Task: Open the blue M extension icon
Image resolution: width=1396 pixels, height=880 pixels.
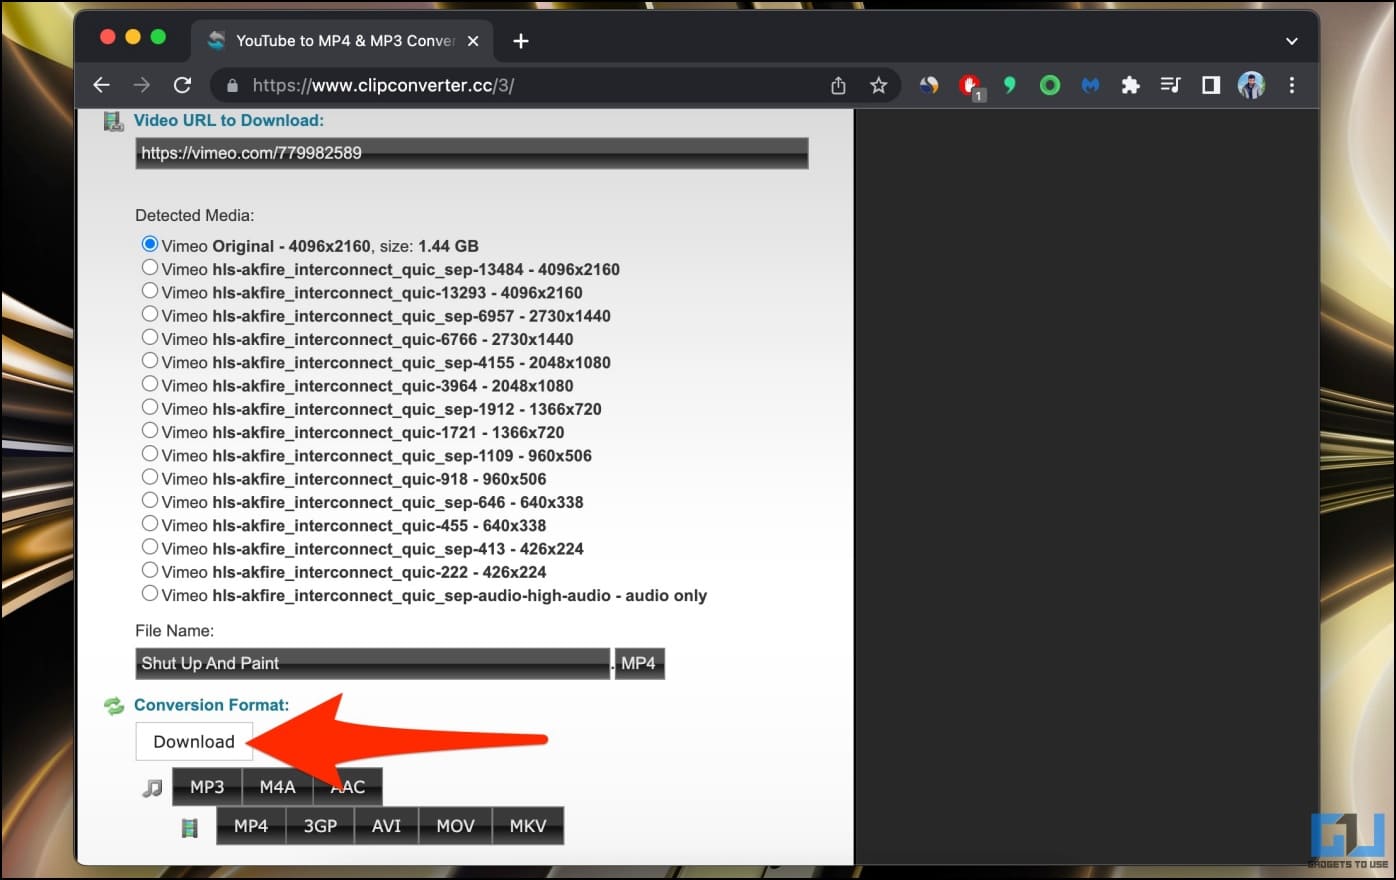Action: coord(1090,86)
